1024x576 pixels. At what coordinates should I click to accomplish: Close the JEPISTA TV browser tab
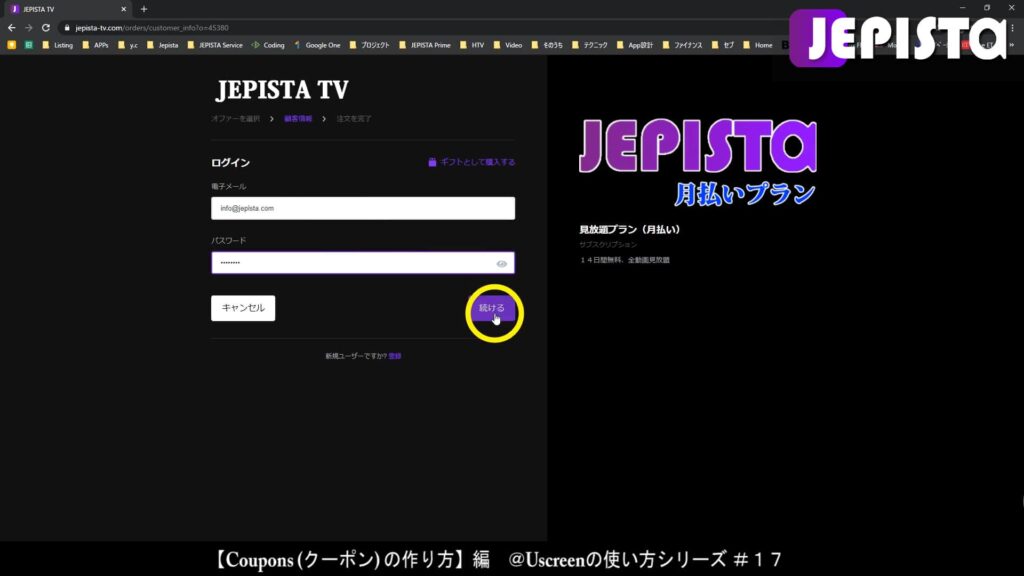pos(123,9)
